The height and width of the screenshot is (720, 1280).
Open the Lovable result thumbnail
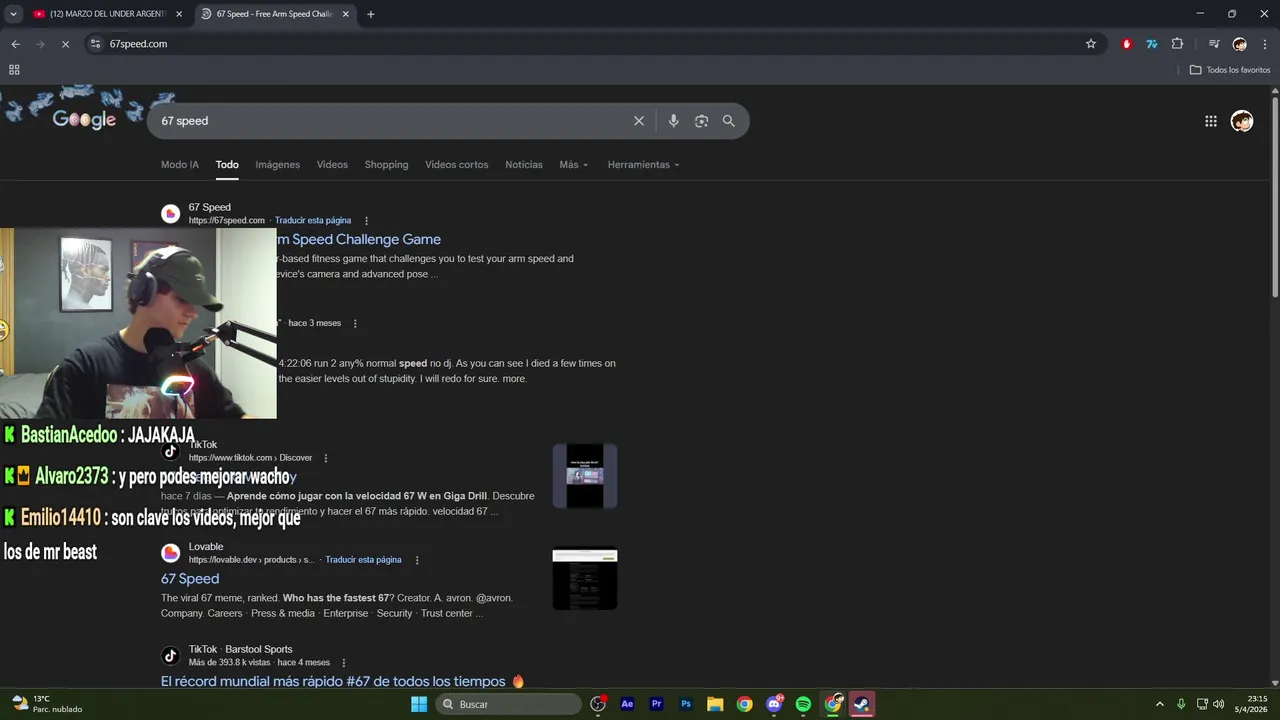click(585, 579)
